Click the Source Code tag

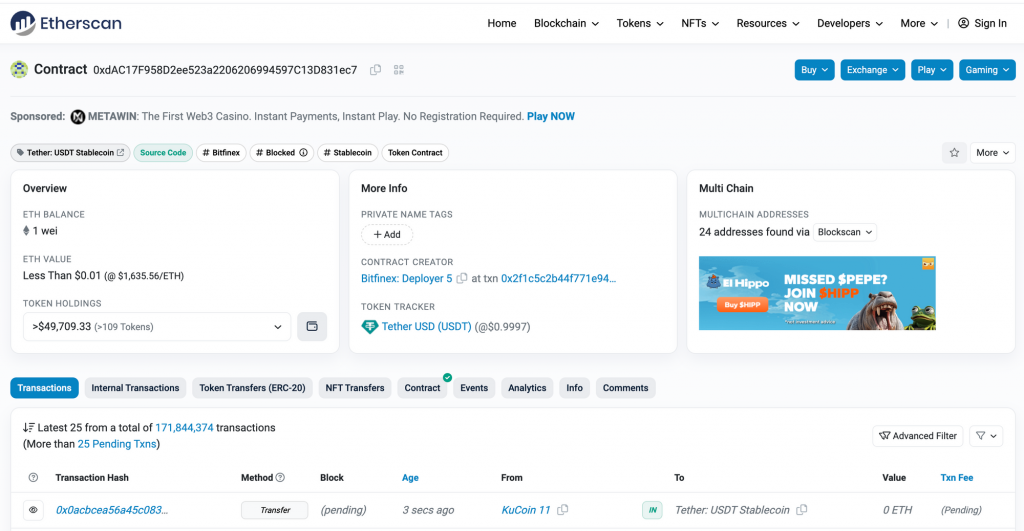click(x=163, y=153)
